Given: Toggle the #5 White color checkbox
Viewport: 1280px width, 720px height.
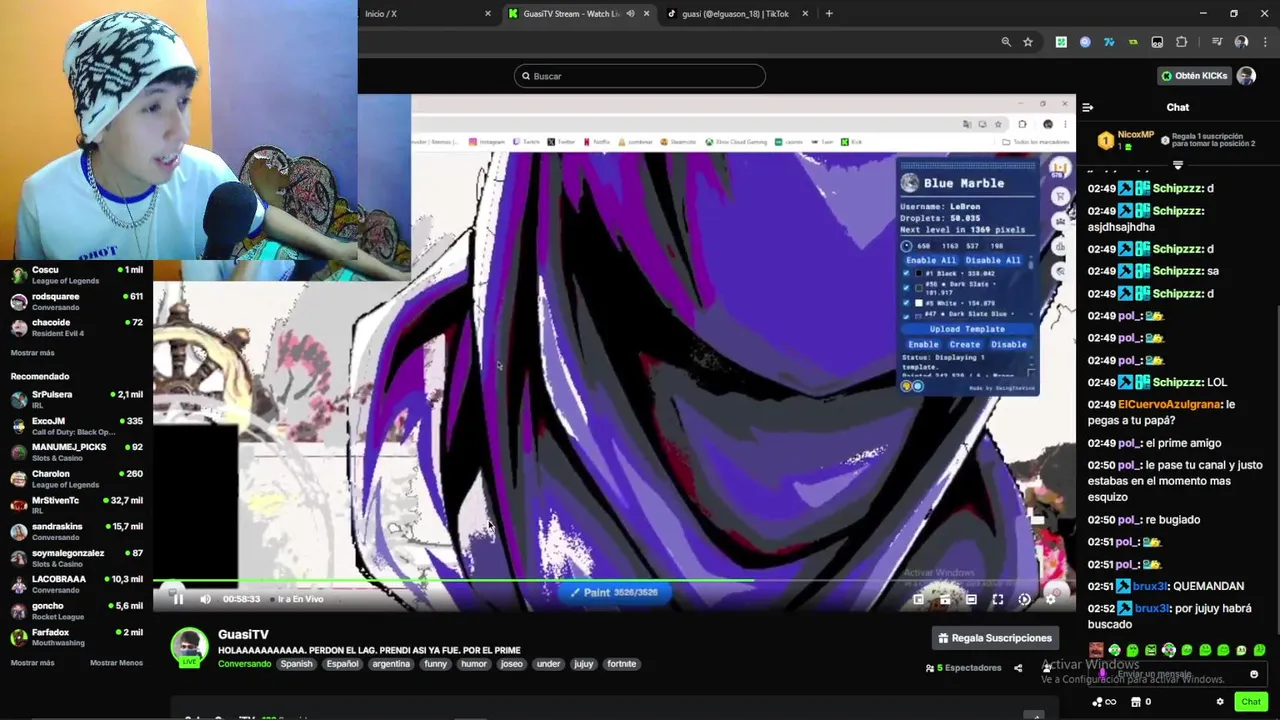Looking at the screenshot, I should click(x=907, y=303).
